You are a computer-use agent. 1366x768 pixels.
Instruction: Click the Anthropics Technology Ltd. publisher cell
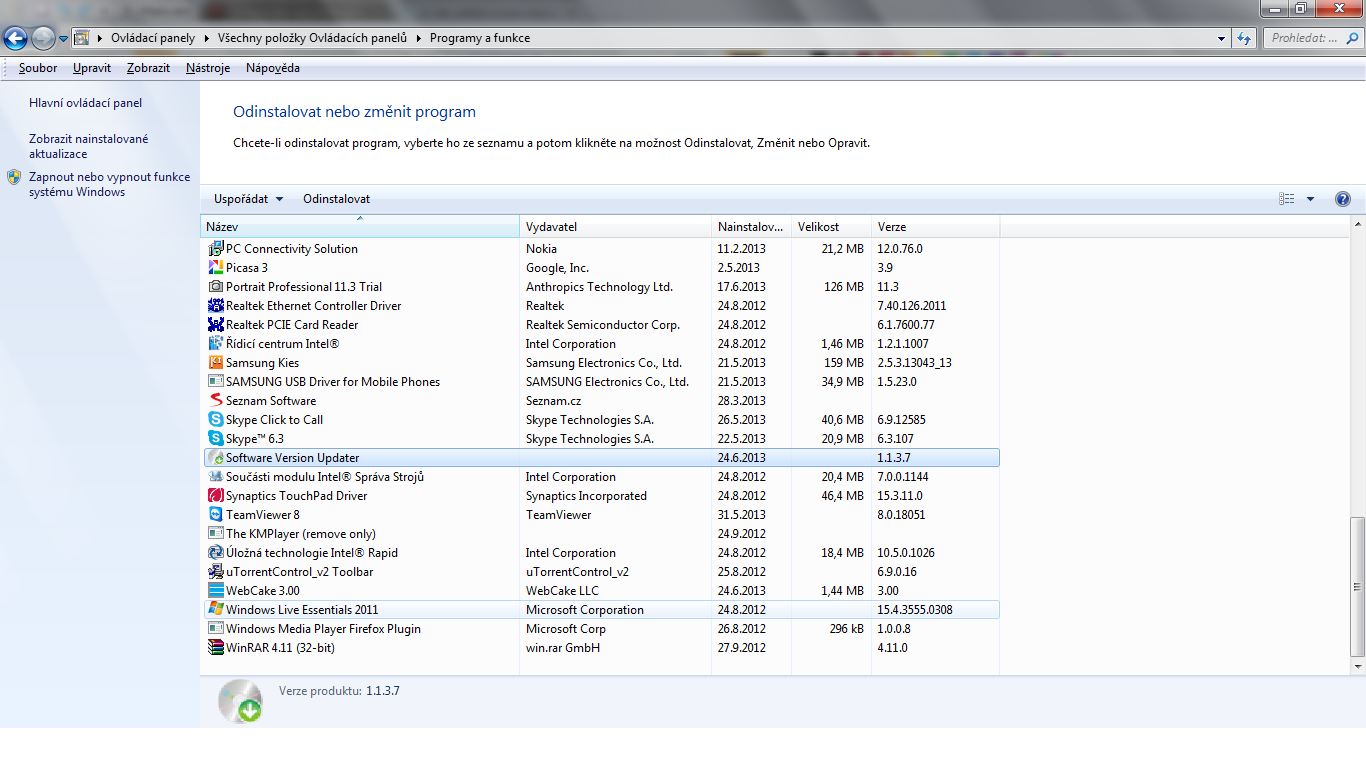pyautogui.click(x=599, y=287)
